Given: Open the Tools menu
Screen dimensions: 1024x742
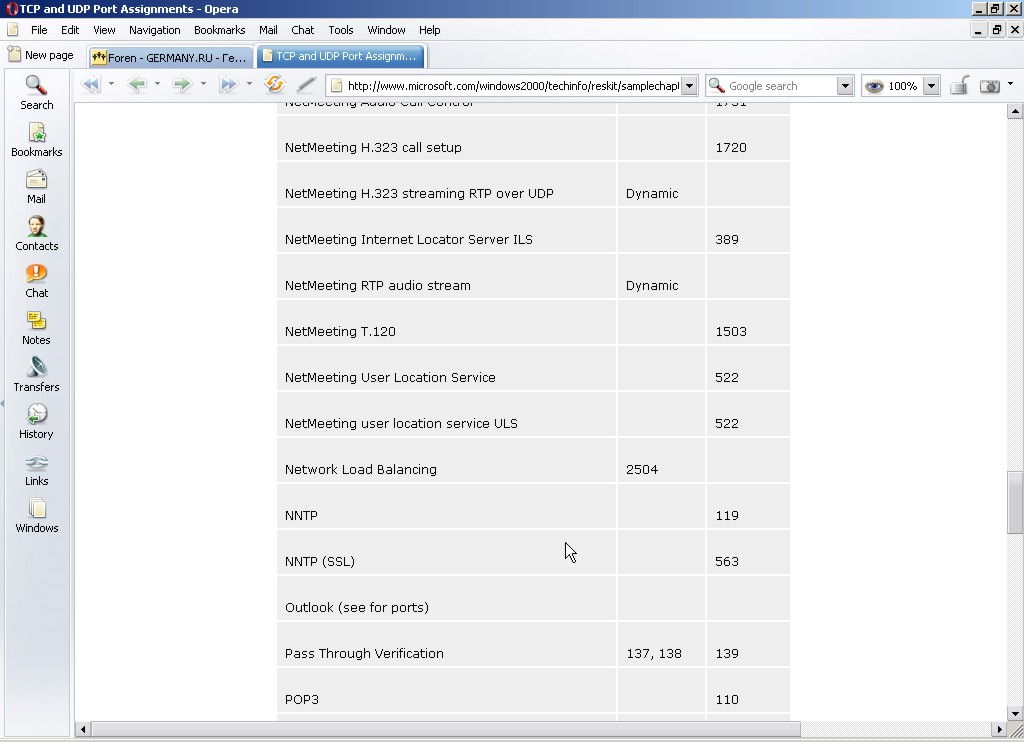Looking at the screenshot, I should click(x=340, y=30).
